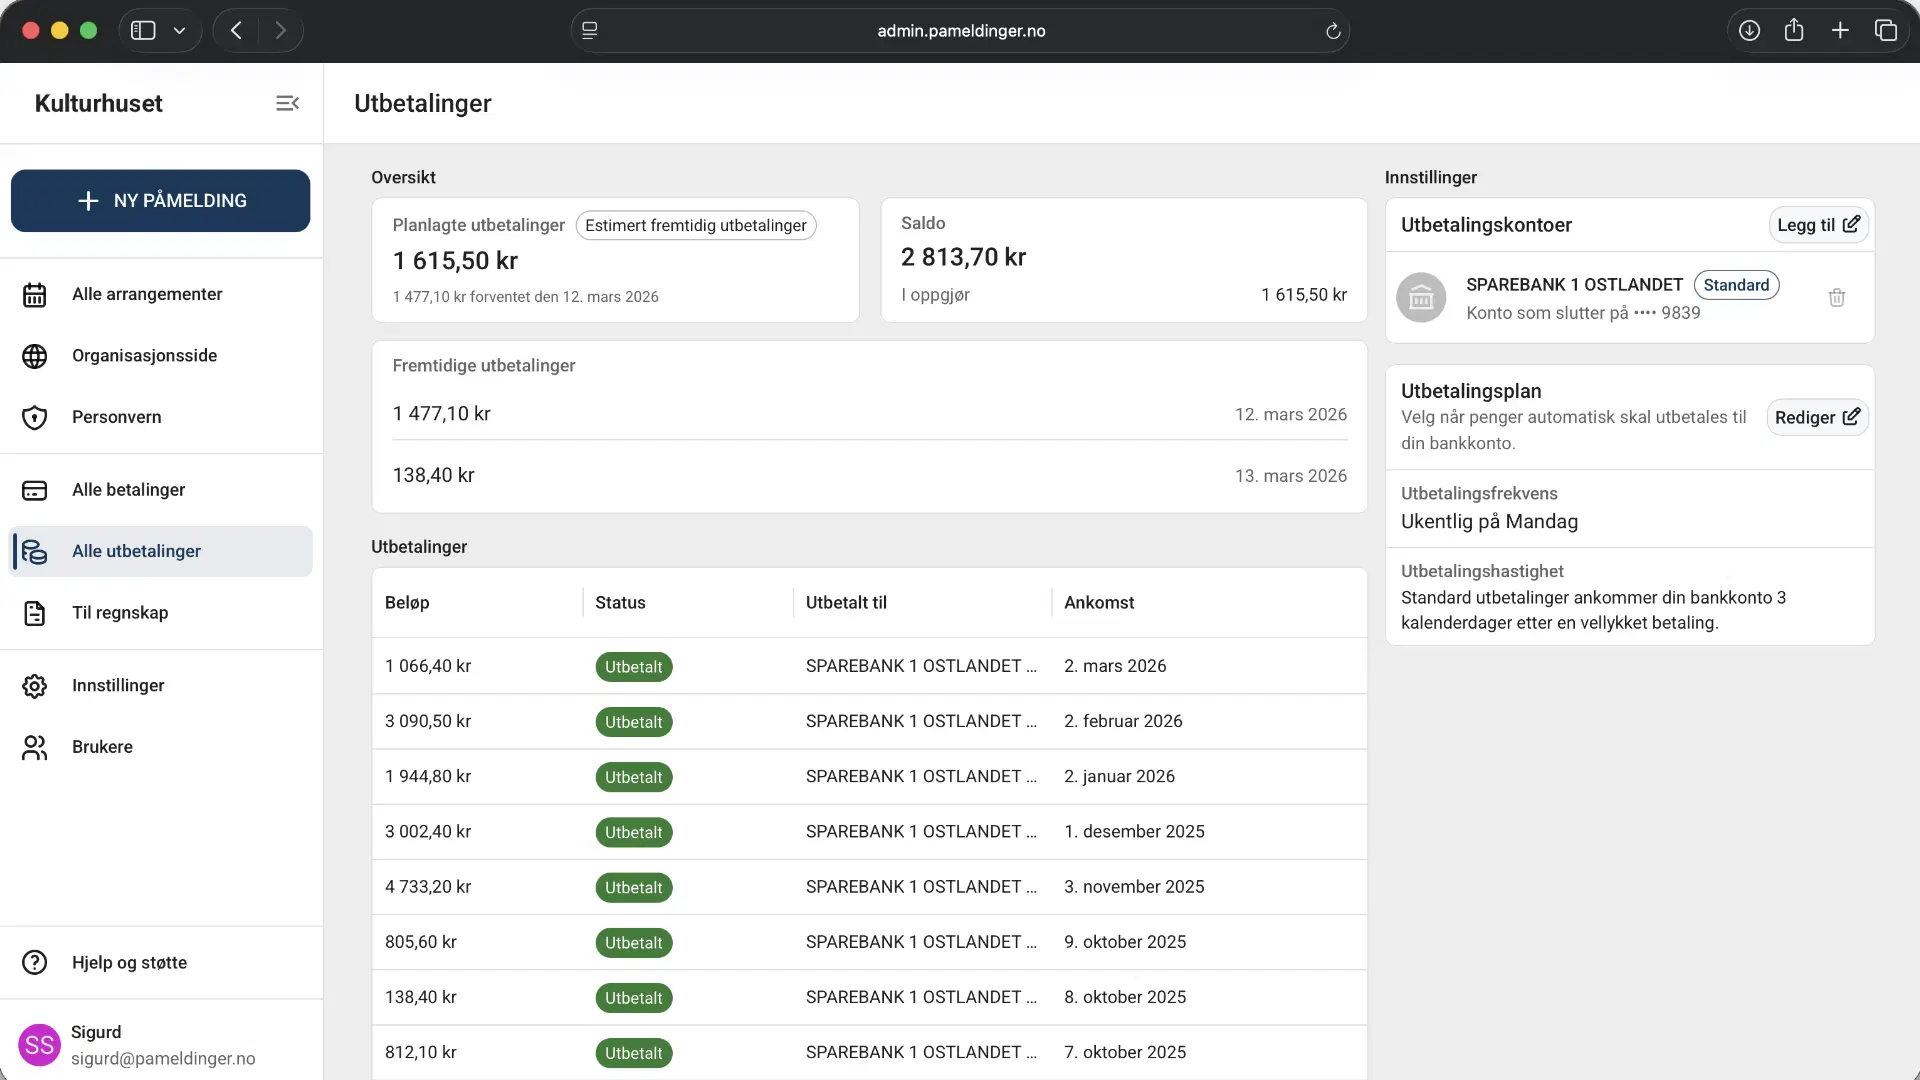Reload the page in the address bar
The width and height of the screenshot is (1920, 1080).
(1332, 31)
